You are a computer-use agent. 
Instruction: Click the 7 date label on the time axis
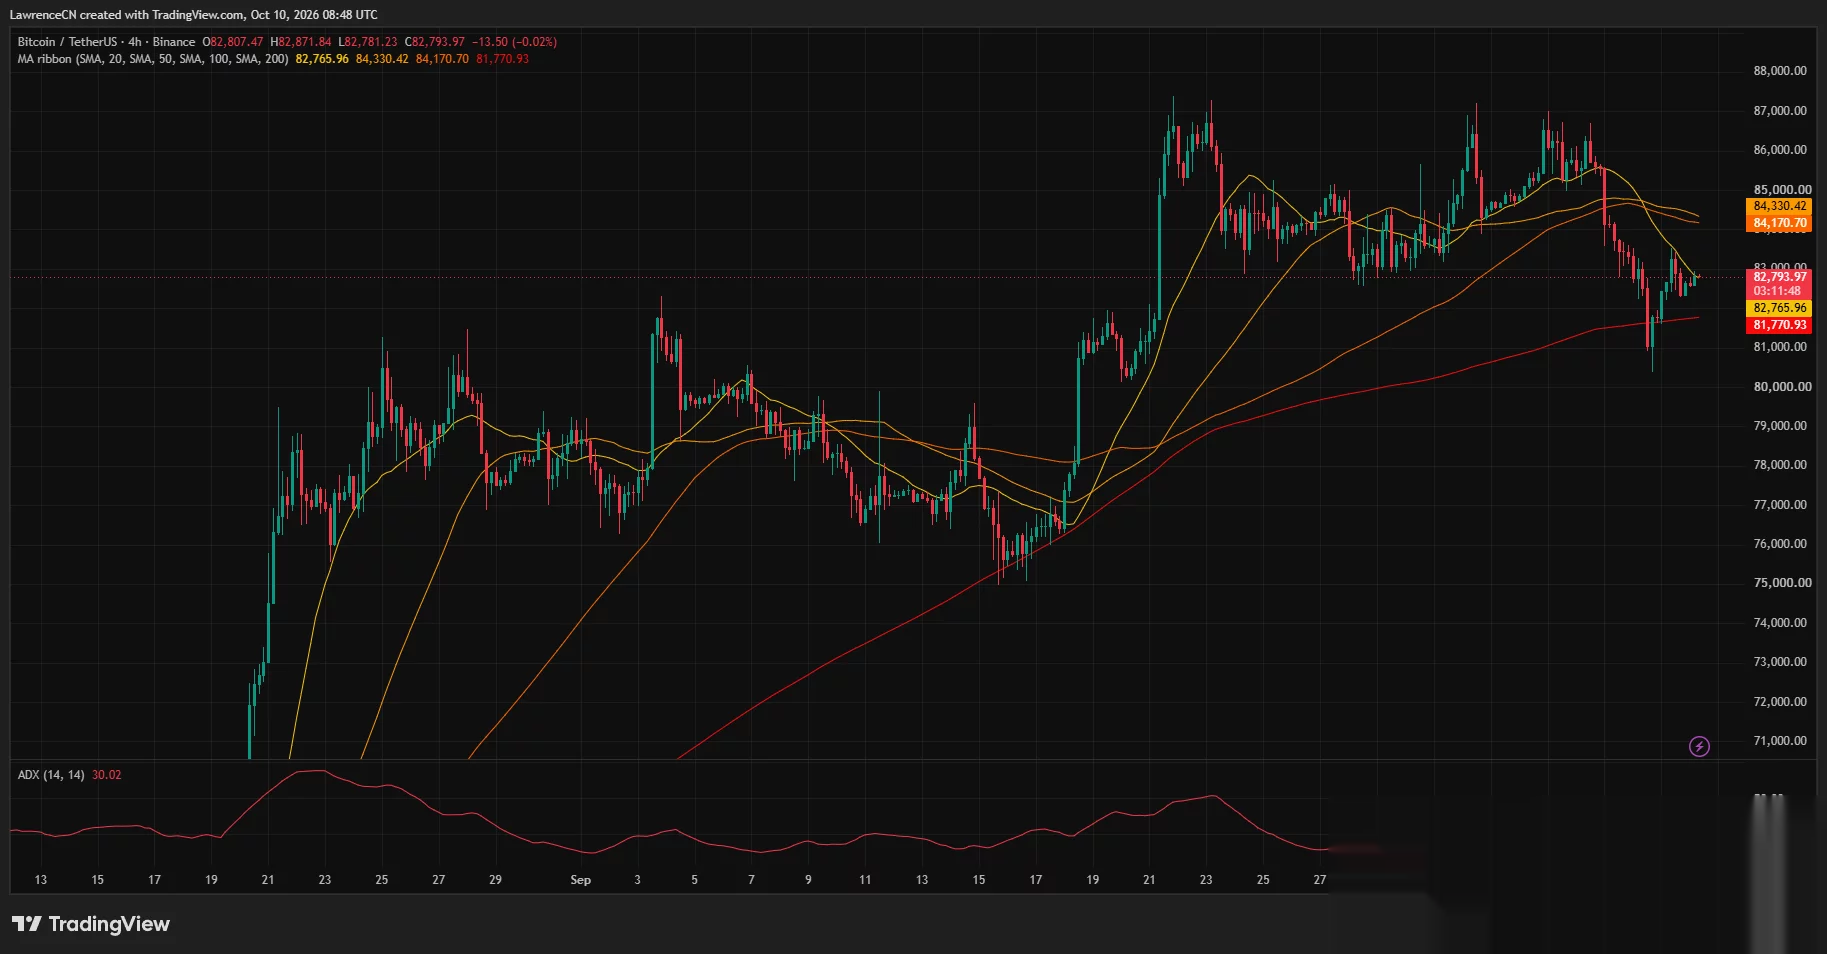pyautogui.click(x=751, y=880)
